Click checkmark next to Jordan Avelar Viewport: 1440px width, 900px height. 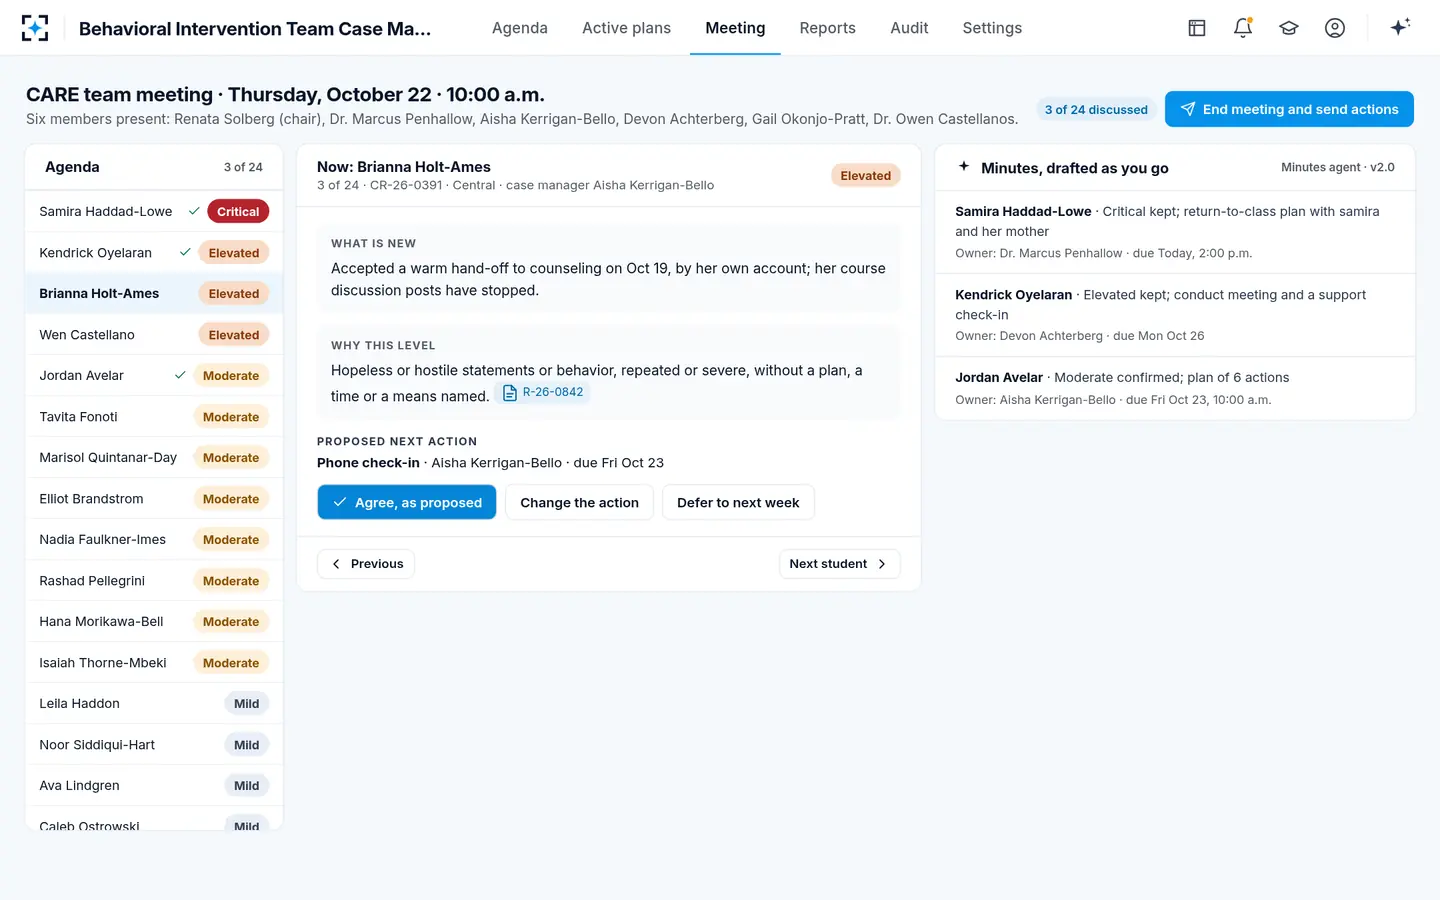180,375
